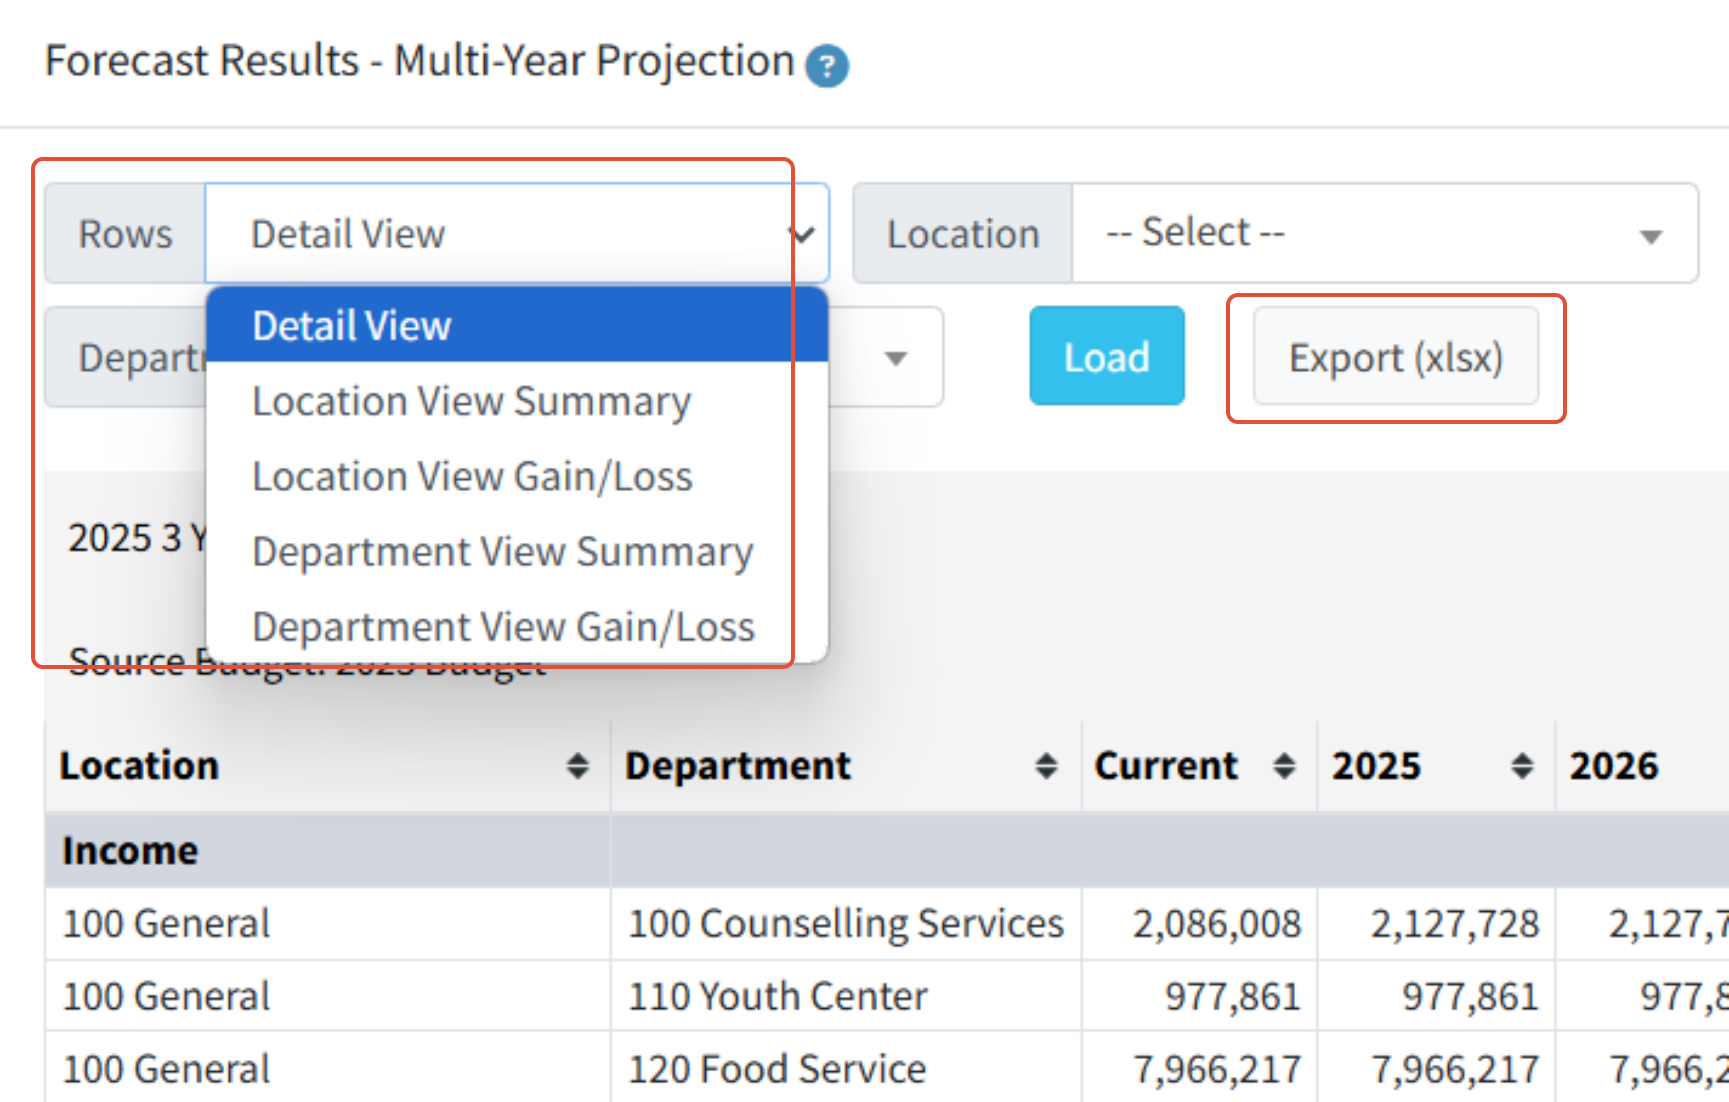Click 100 General in Food Service row
This screenshot has height=1102, width=1729.
pos(166,1068)
